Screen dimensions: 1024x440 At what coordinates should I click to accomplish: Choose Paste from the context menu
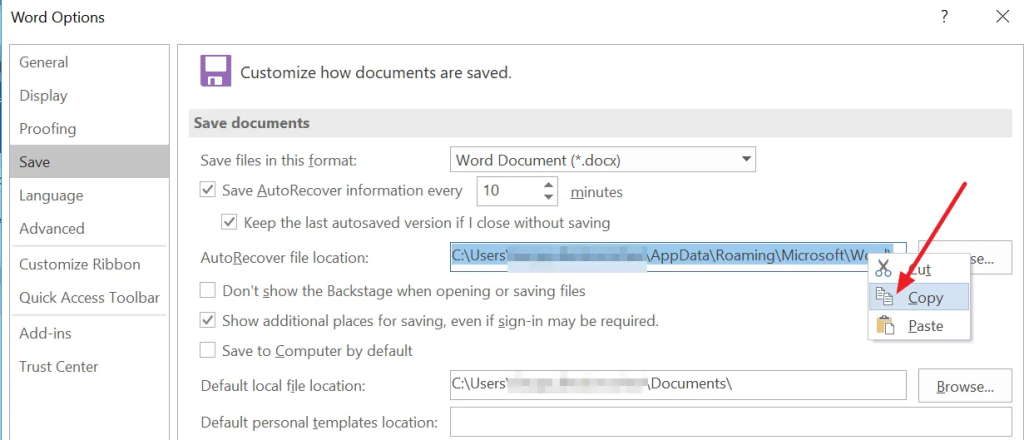[x=919, y=325]
